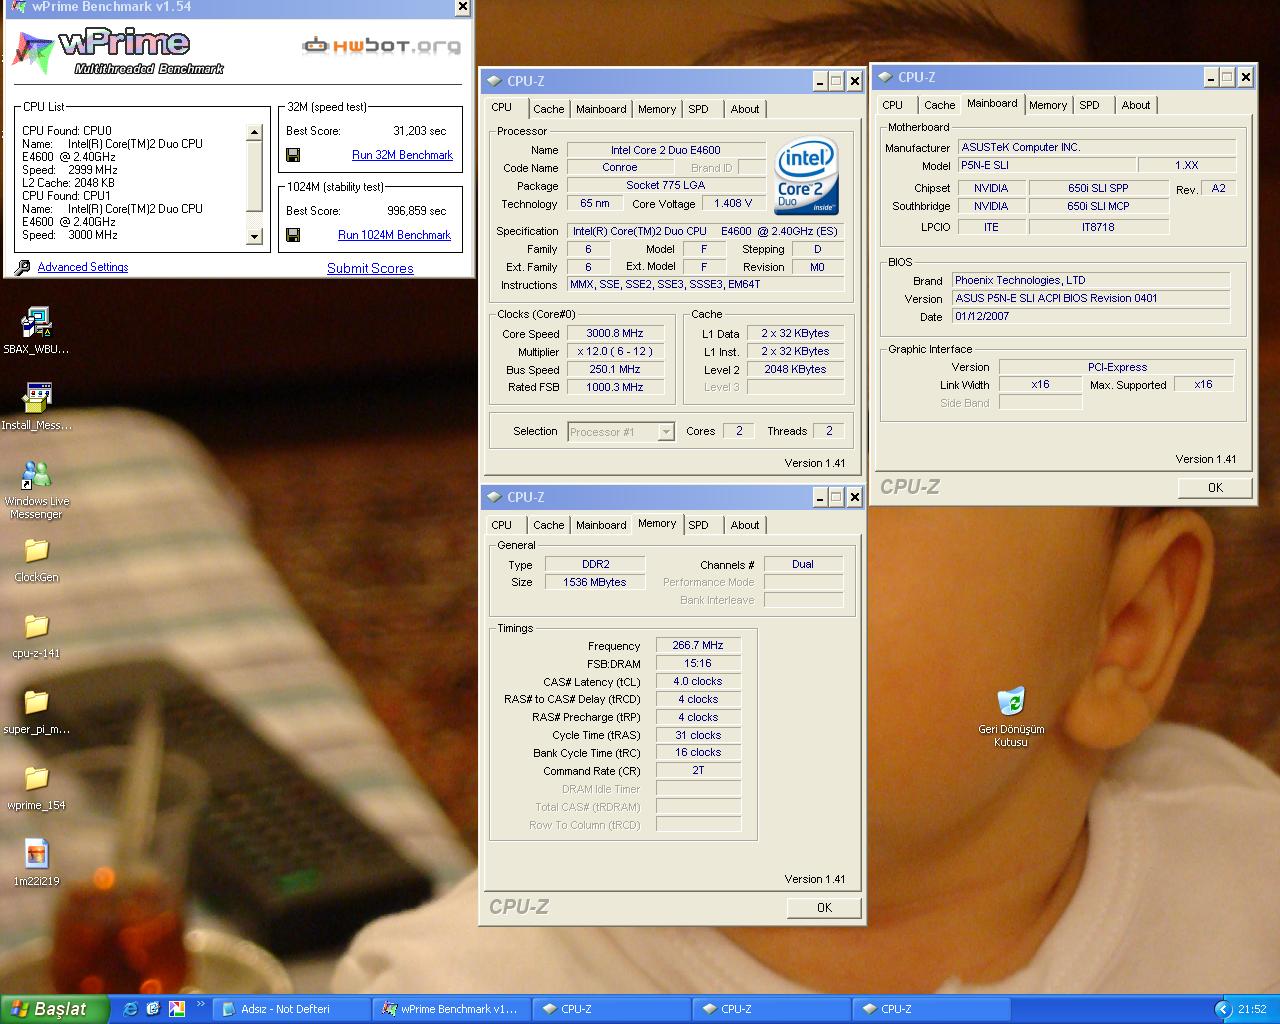Activate the last CPU-Z taskbar button
Image resolution: width=1280 pixels, height=1024 pixels.
(932, 1009)
